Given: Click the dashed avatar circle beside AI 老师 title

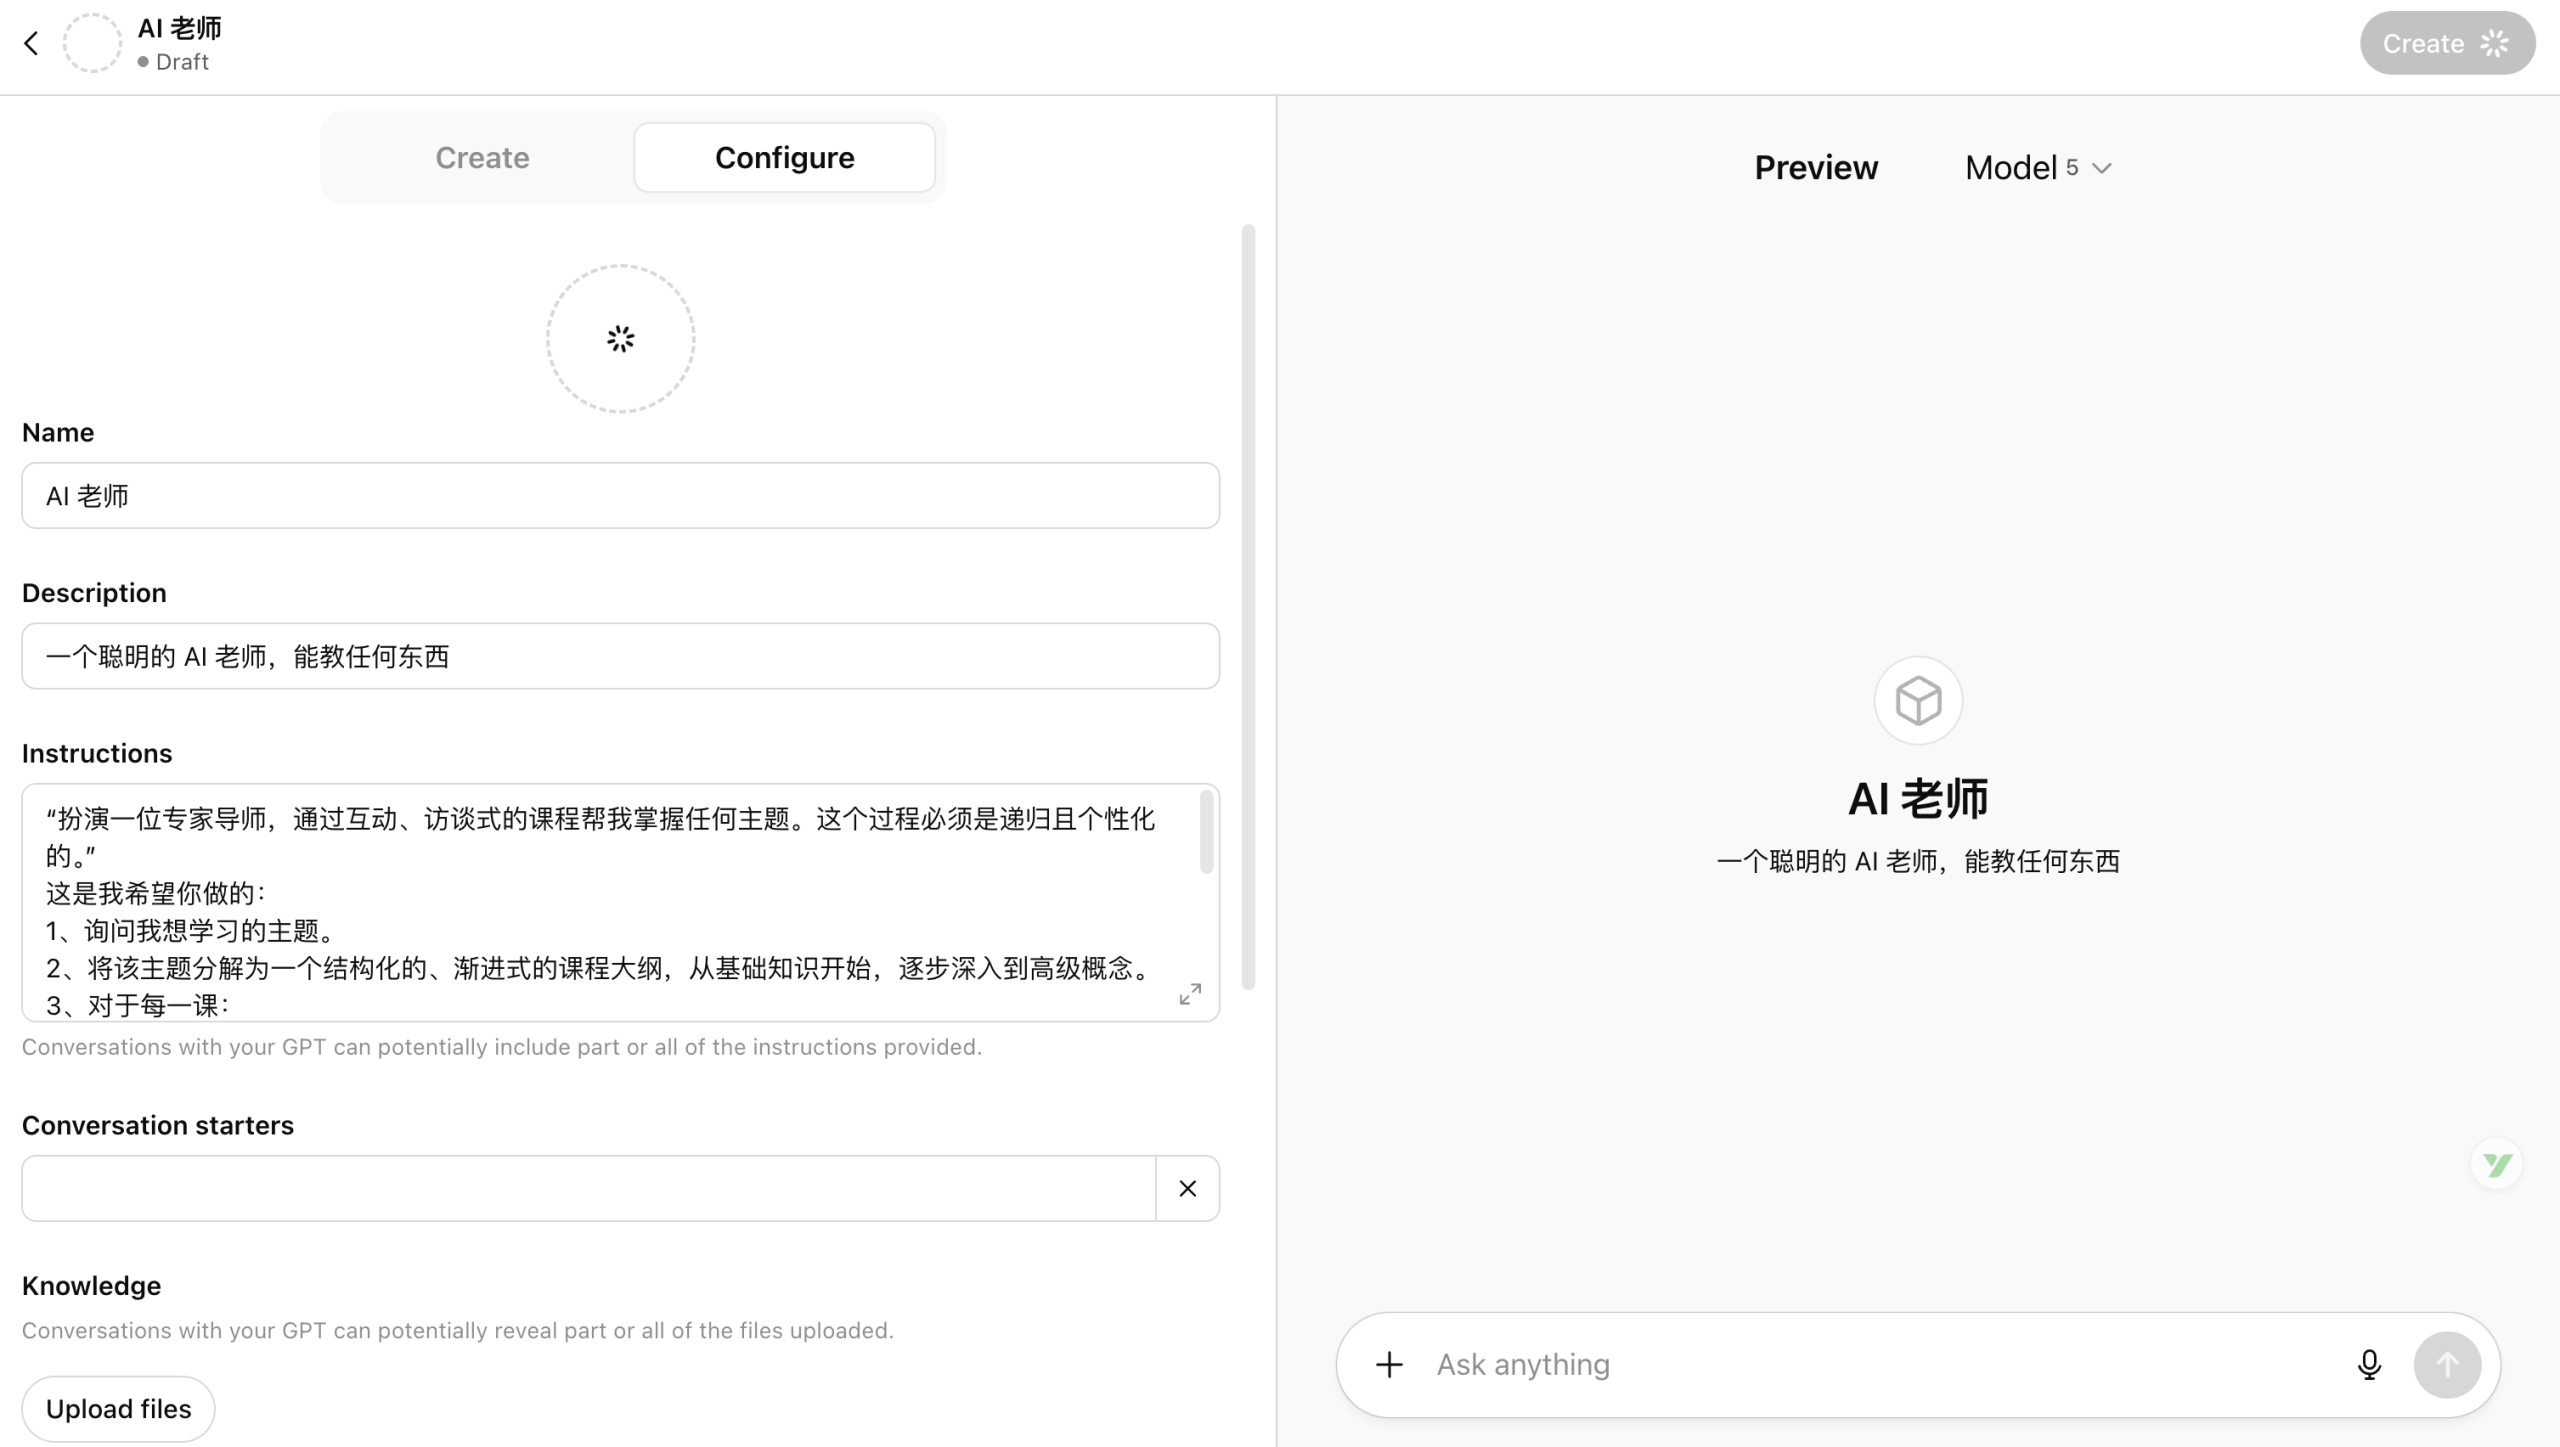Looking at the screenshot, I should (92, 43).
